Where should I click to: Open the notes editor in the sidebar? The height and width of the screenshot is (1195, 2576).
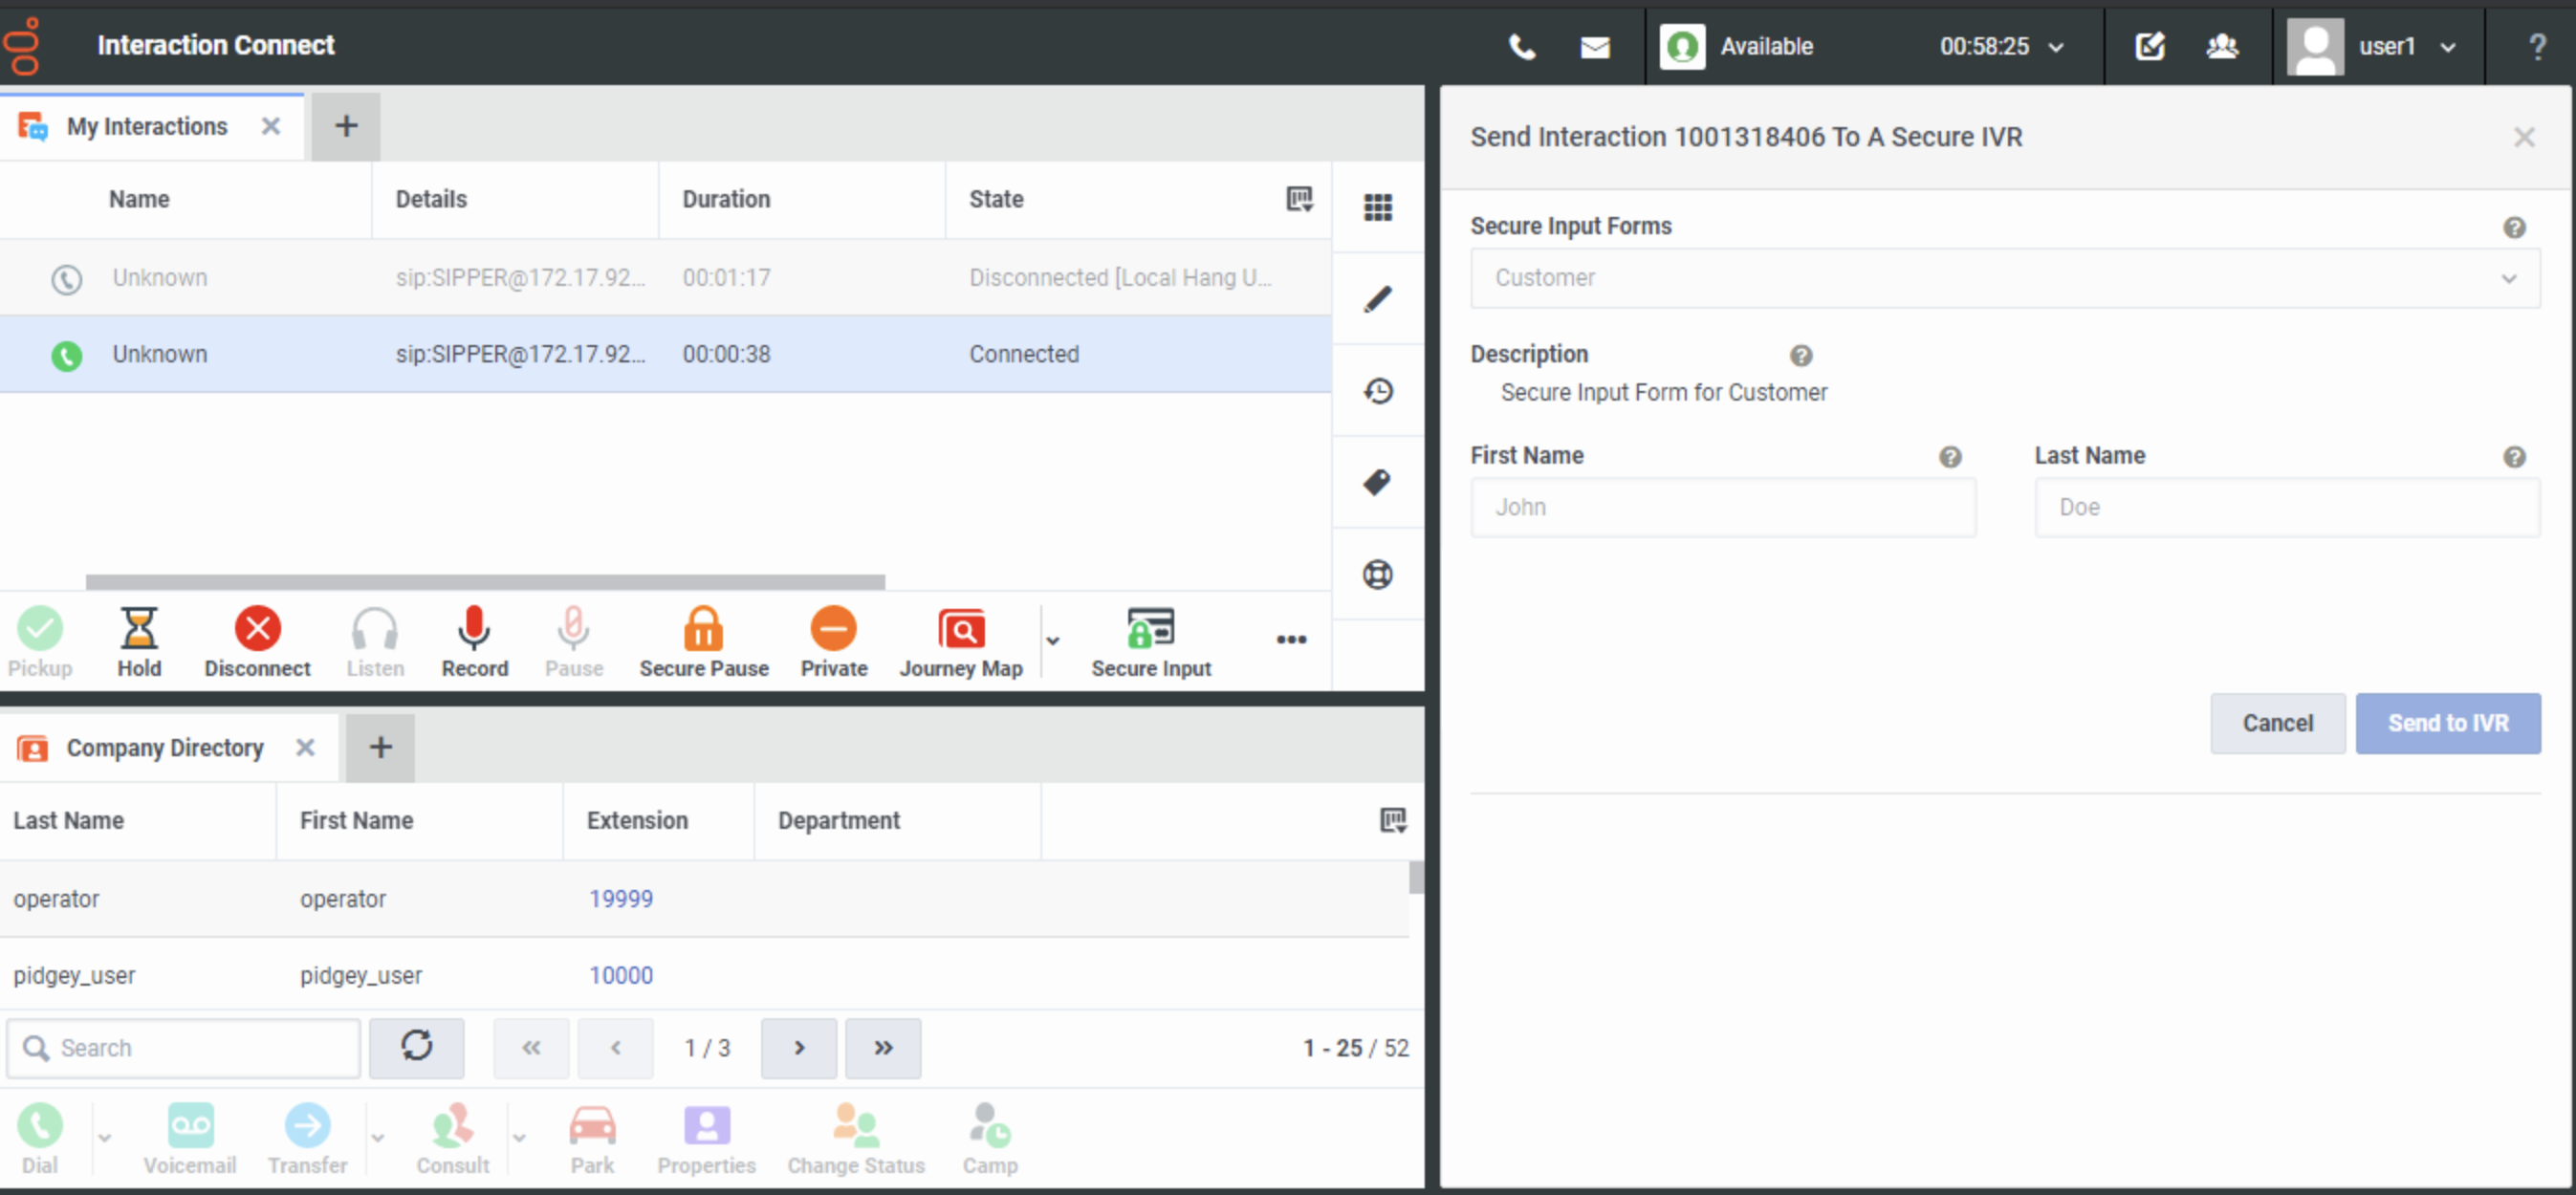(x=1378, y=298)
